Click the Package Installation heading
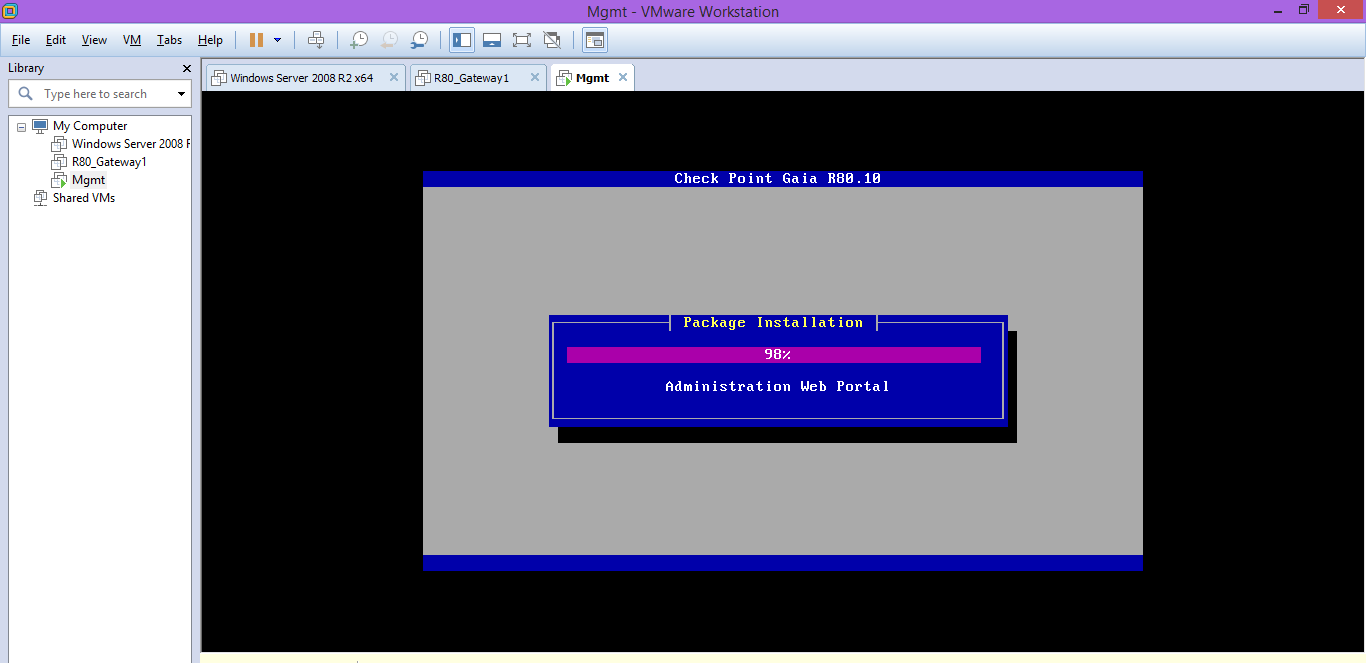 (x=773, y=323)
